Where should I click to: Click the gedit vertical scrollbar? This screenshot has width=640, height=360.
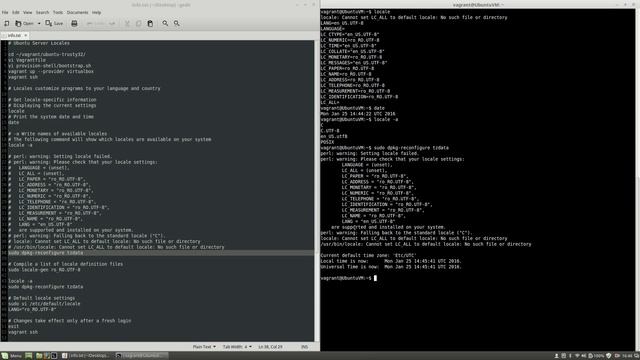coord(316,190)
